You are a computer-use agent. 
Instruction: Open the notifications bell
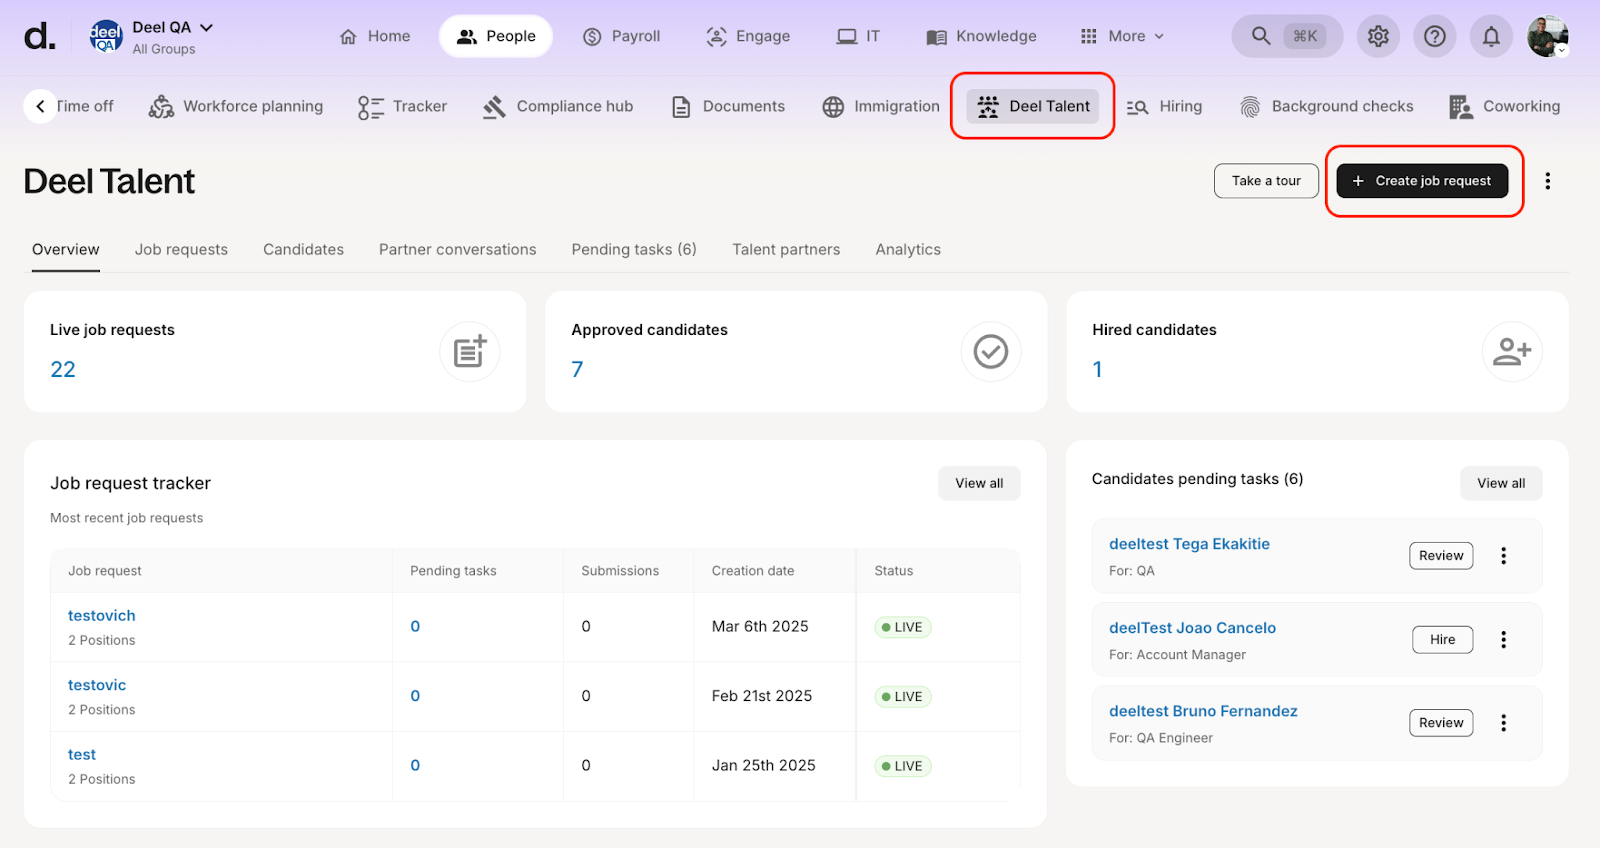[x=1491, y=36]
